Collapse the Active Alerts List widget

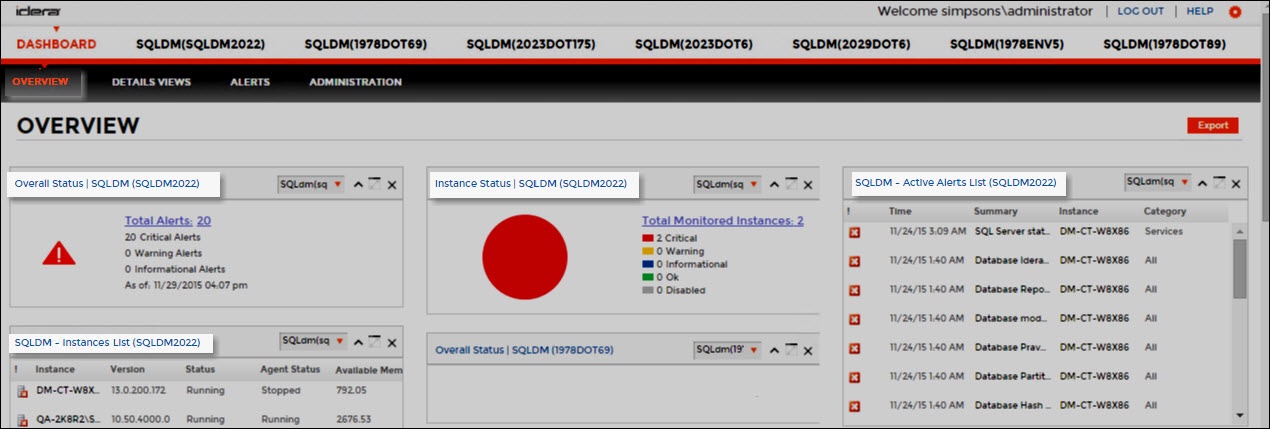pyautogui.click(x=1202, y=184)
